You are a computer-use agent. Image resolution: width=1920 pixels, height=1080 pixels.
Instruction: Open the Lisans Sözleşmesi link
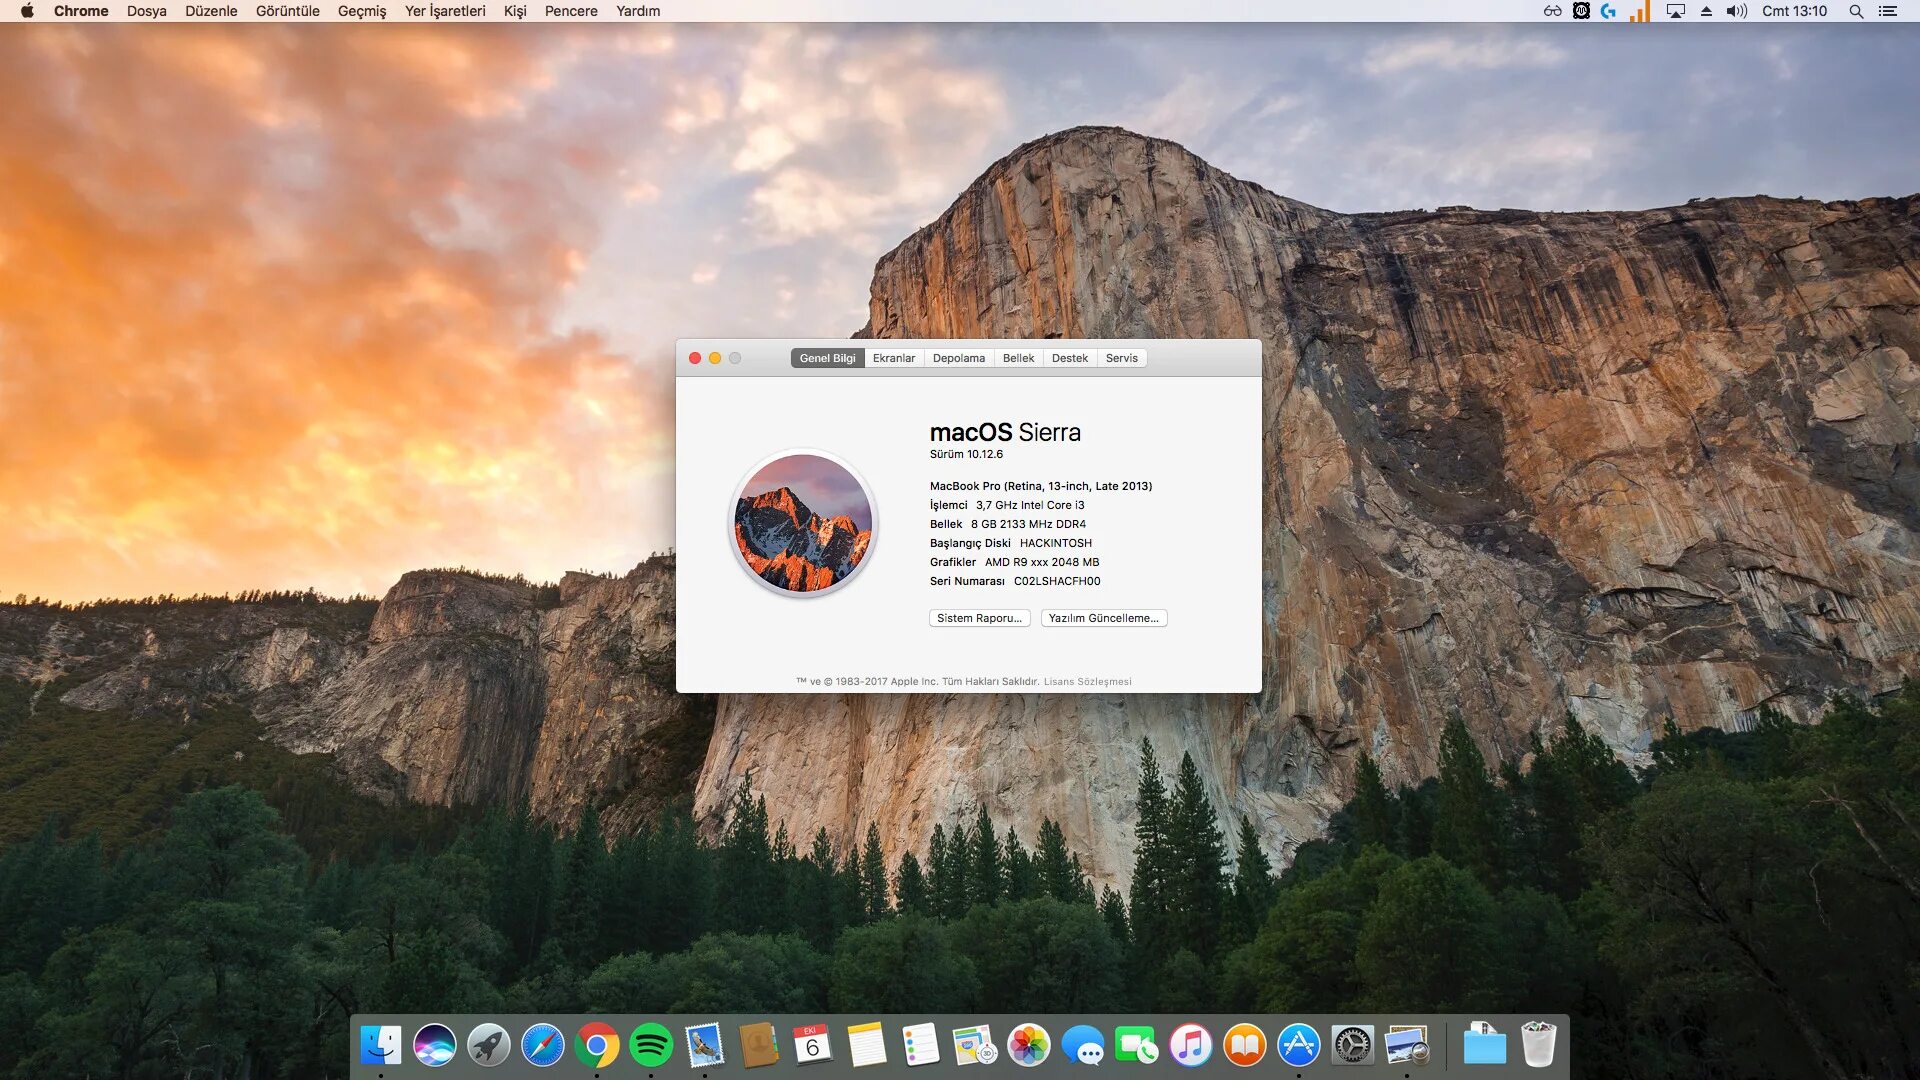pos(1087,682)
